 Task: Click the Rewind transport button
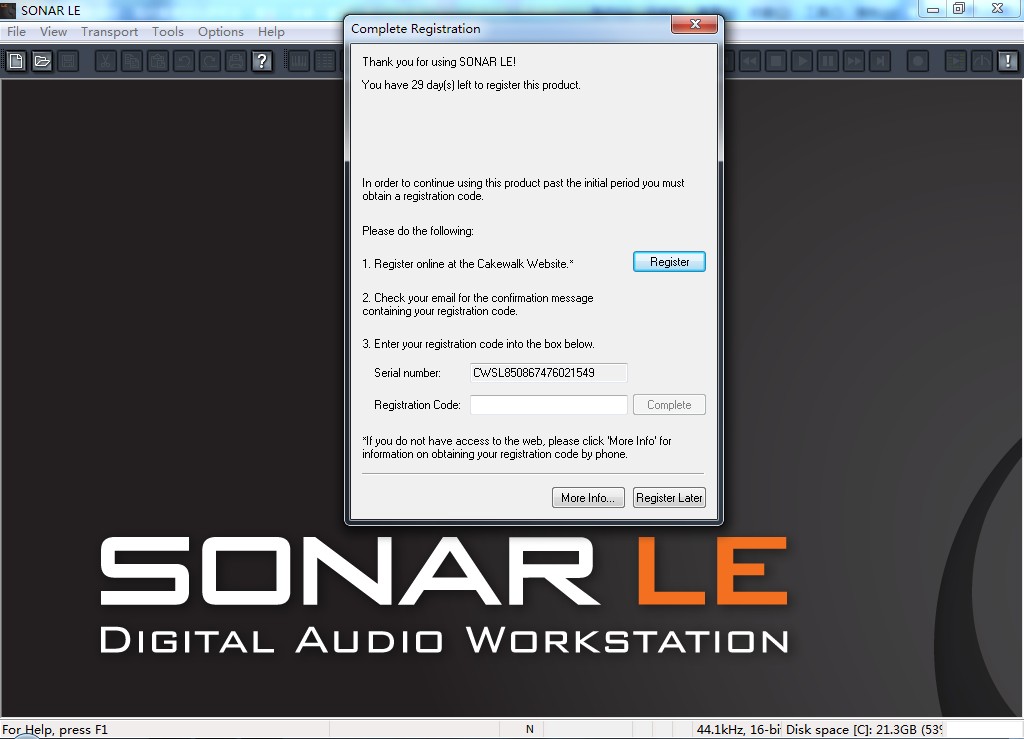click(750, 61)
